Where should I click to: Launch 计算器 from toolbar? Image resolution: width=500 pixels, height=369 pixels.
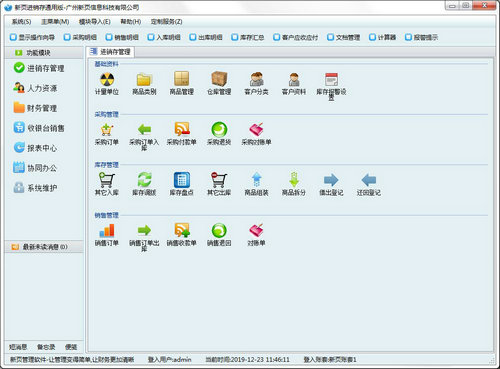(x=383, y=37)
